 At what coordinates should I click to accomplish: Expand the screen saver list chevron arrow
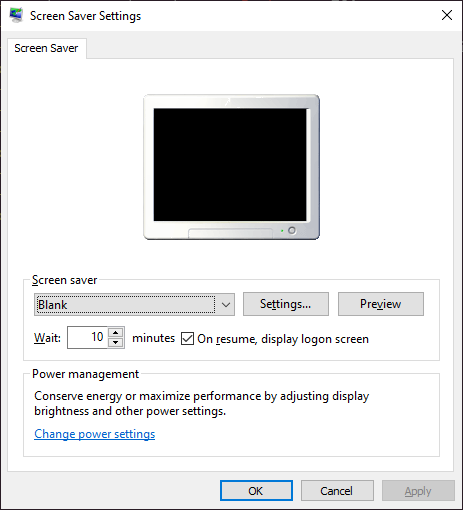coord(226,305)
